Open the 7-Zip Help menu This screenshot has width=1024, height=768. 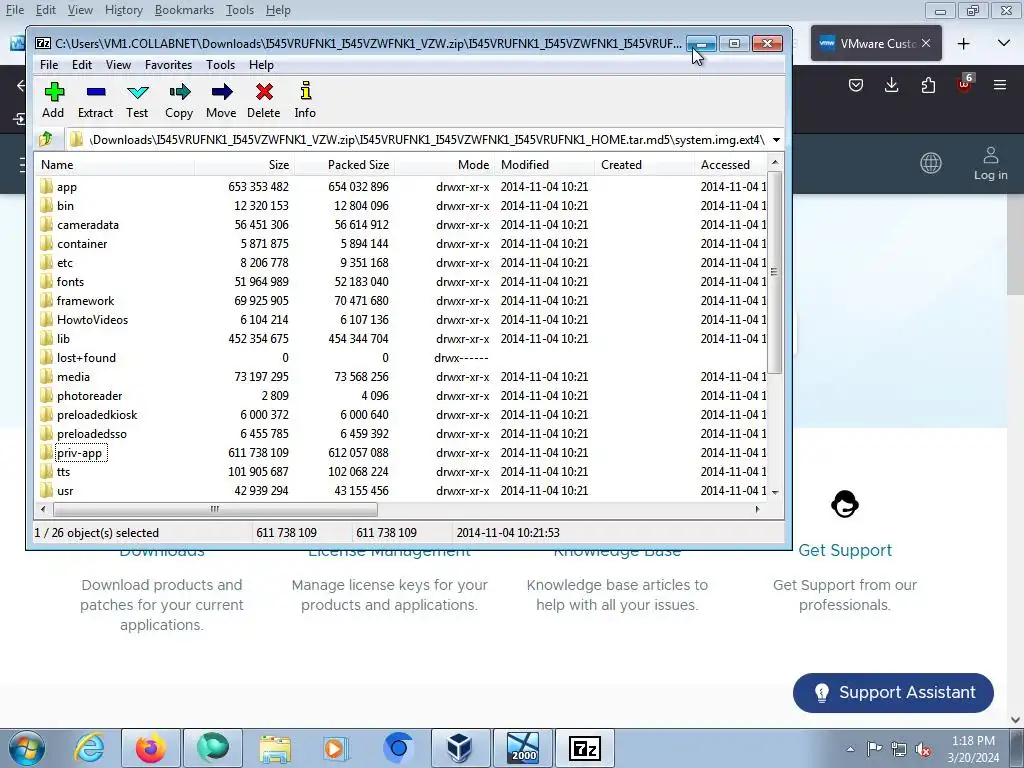261,65
